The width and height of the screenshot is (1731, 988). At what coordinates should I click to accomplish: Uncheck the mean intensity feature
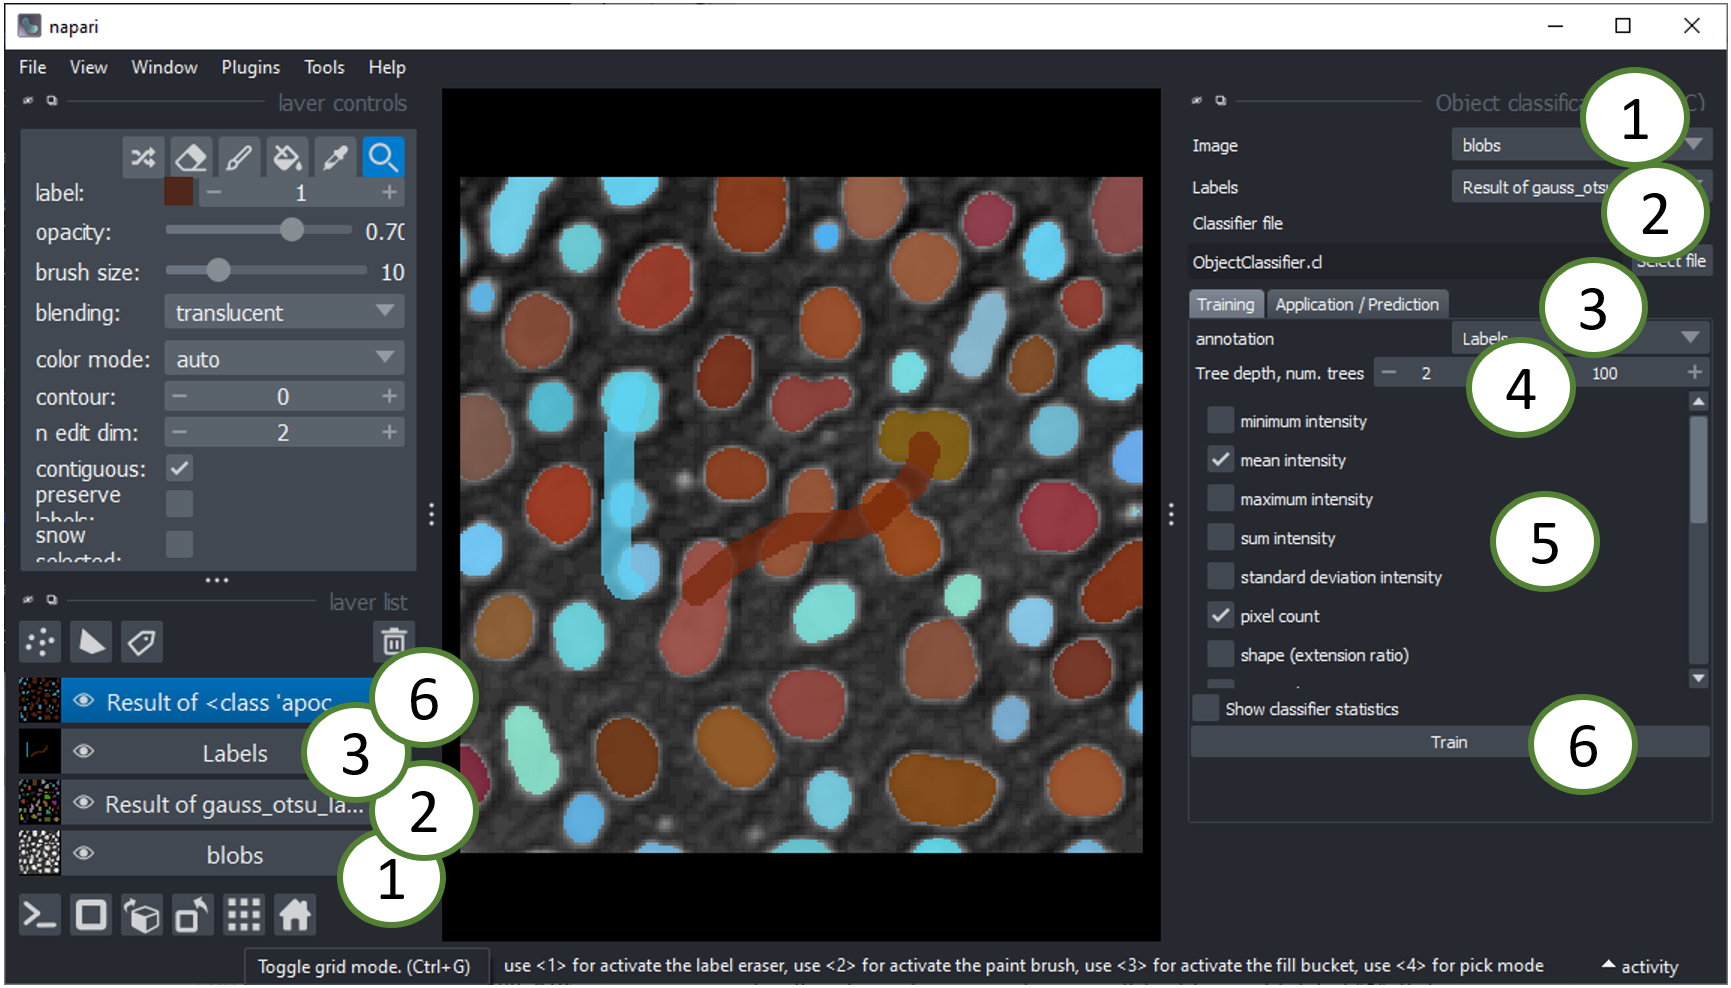[x=1220, y=459]
